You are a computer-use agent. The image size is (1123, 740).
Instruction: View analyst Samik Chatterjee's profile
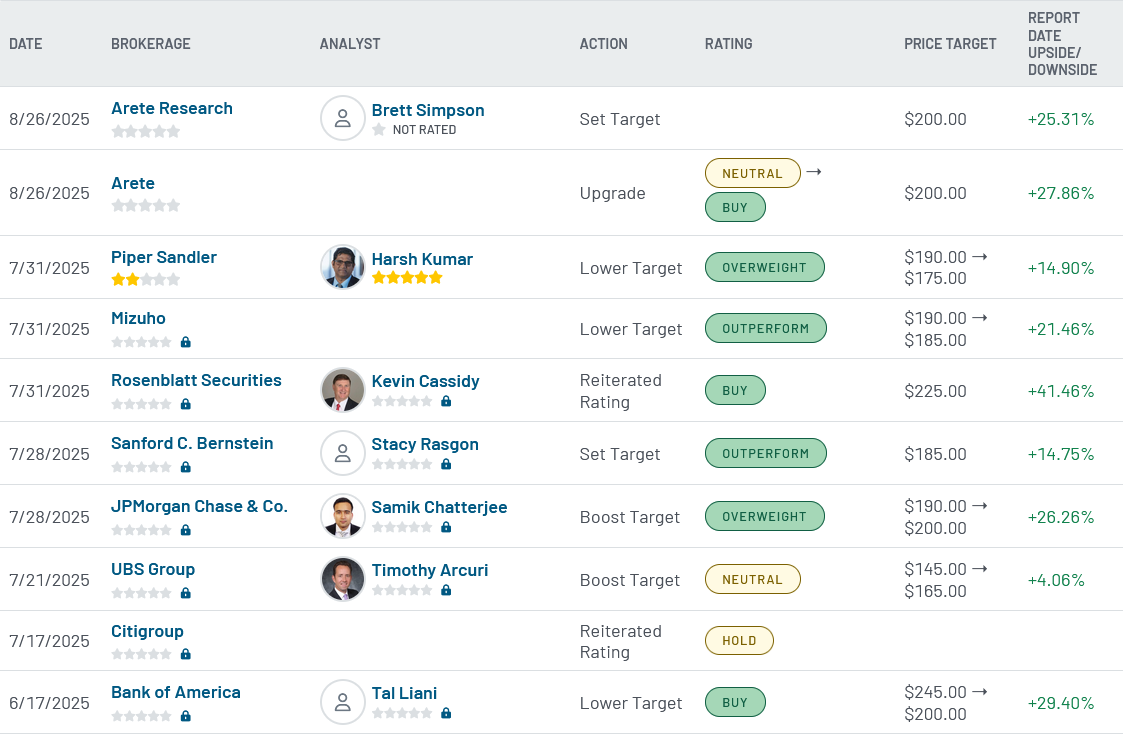coord(440,507)
